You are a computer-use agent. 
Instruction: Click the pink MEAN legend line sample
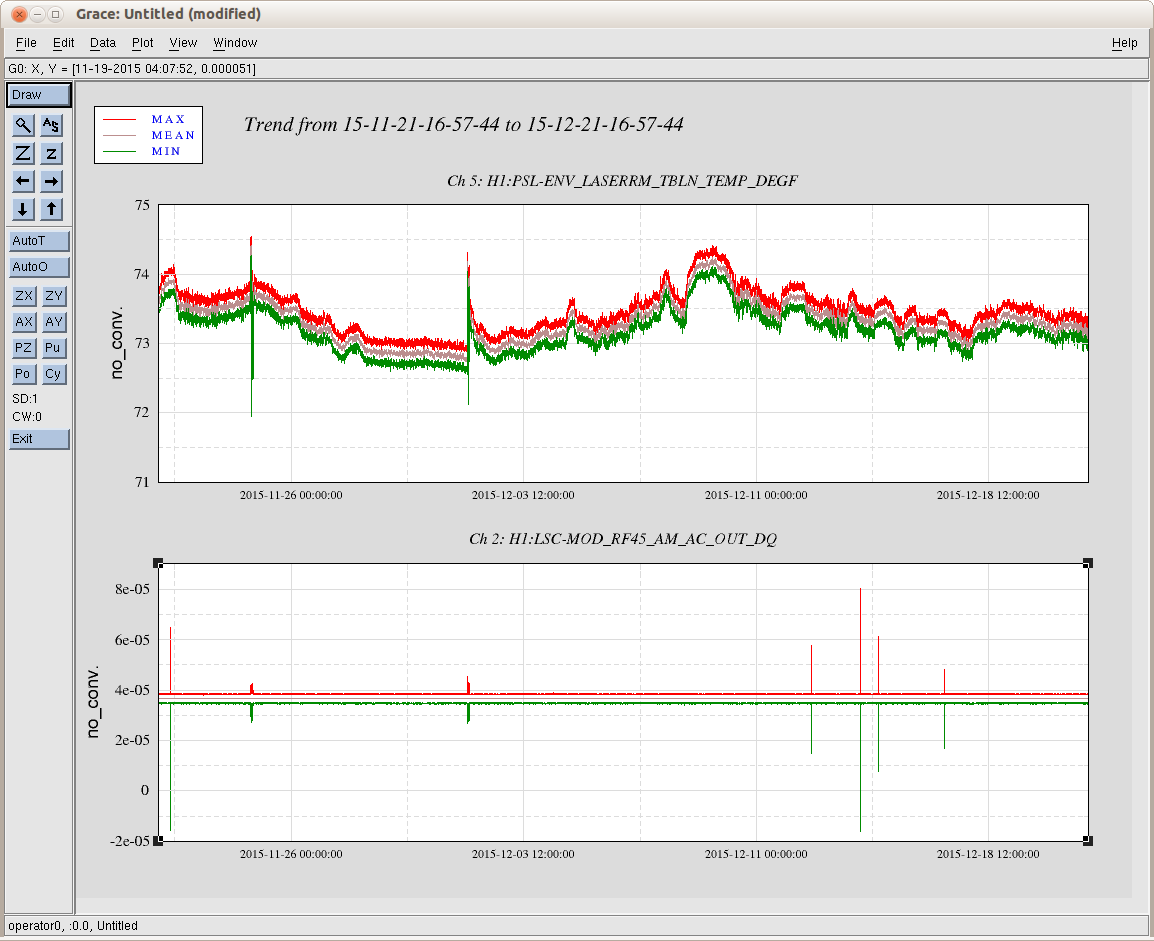click(120, 135)
